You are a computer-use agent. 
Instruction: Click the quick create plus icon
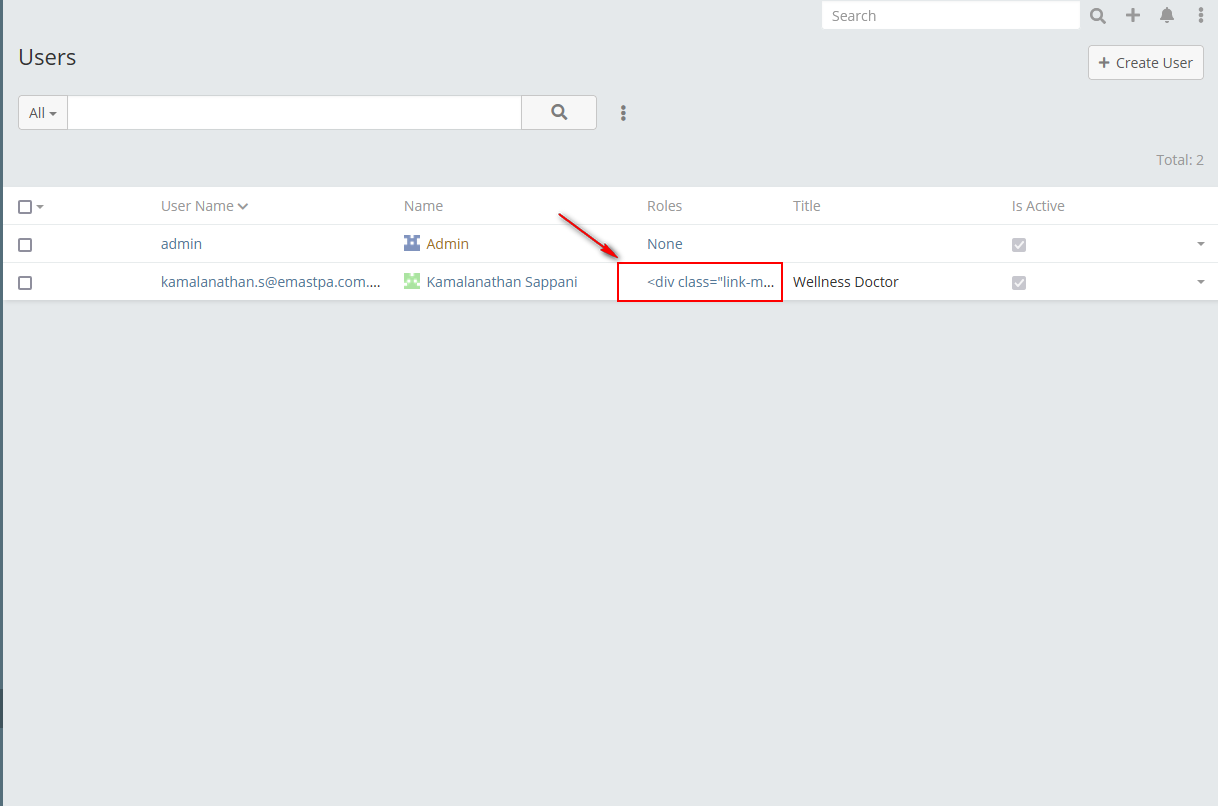(x=1133, y=16)
